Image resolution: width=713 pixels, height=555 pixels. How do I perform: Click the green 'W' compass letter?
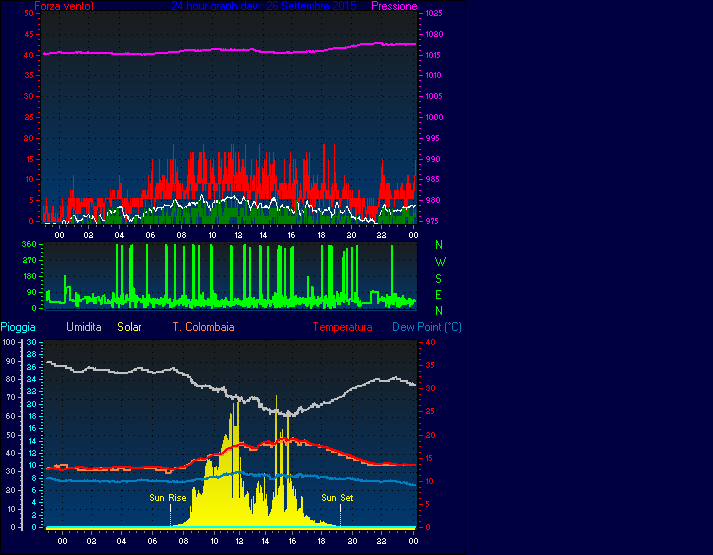tap(440, 262)
